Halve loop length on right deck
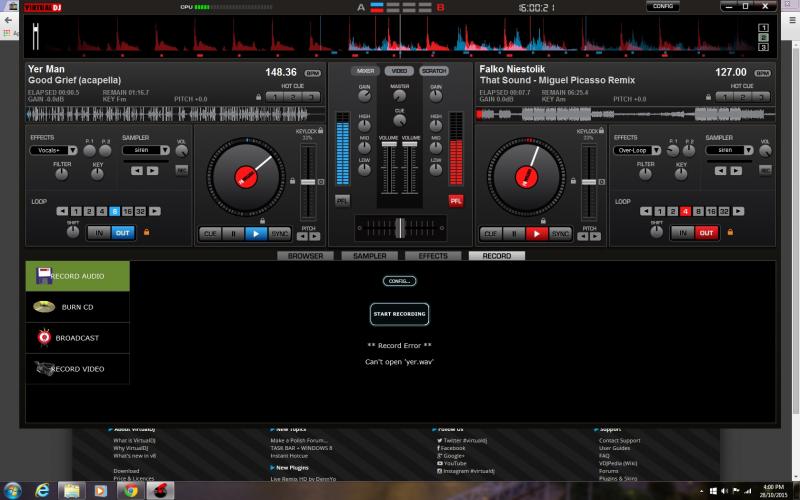 (646, 211)
